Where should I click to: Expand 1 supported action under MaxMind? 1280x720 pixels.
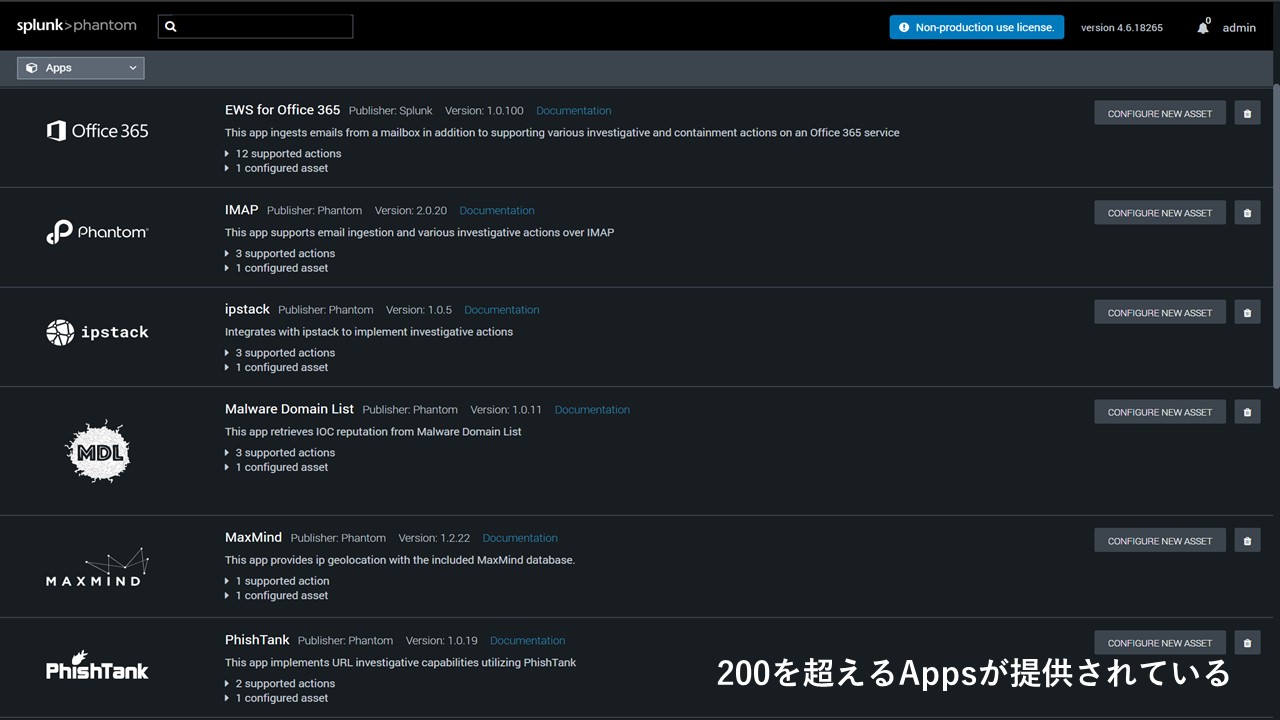click(277, 580)
